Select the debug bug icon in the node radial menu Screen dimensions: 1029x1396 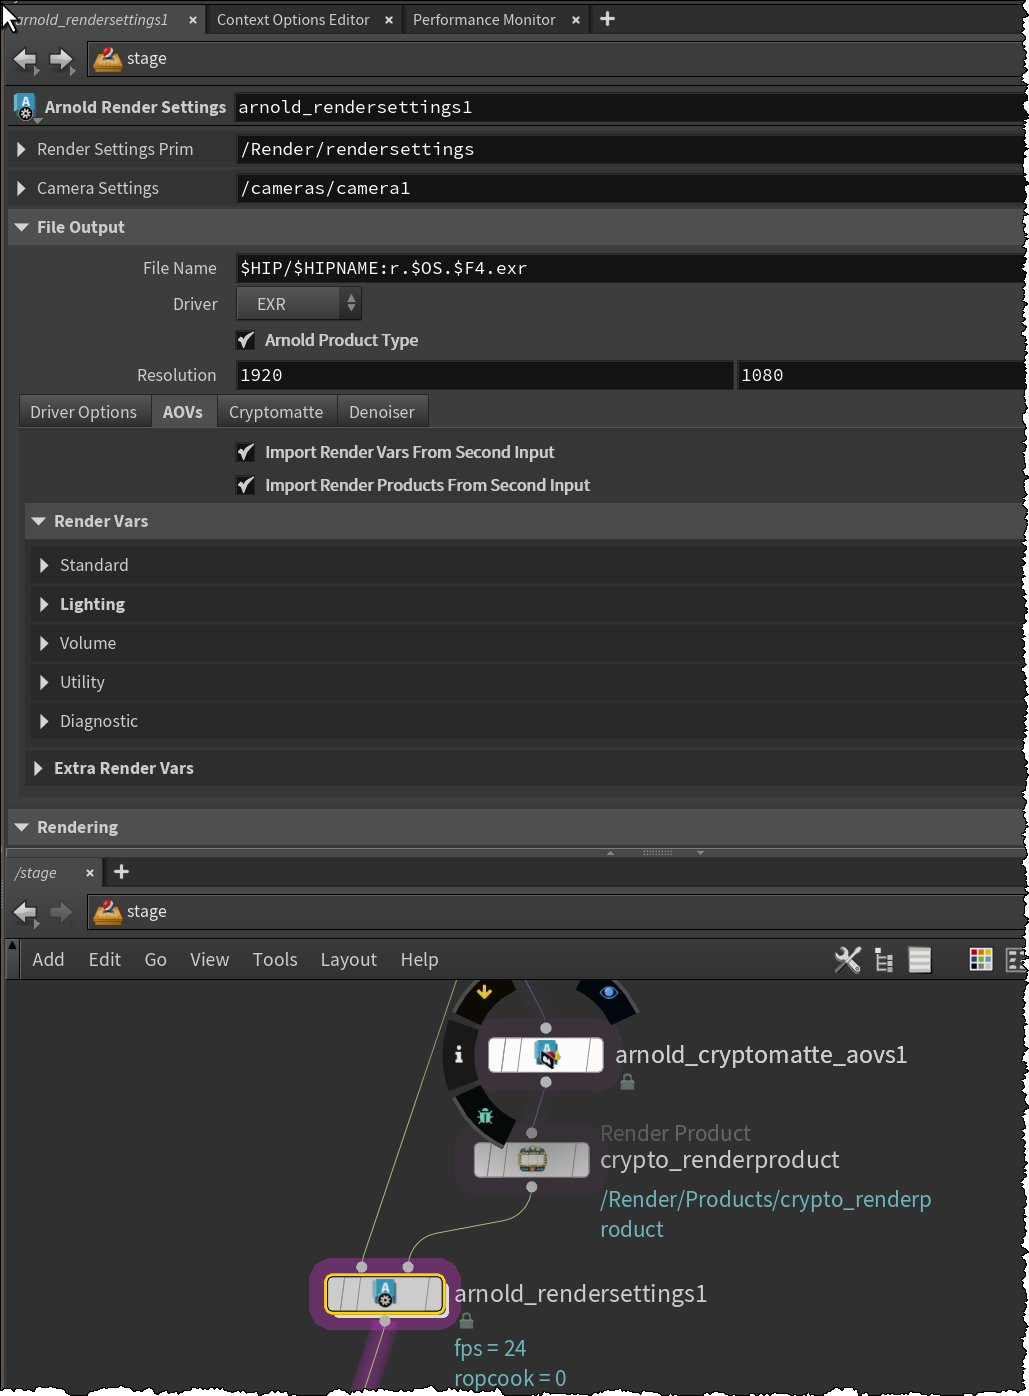[x=487, y=1116]
